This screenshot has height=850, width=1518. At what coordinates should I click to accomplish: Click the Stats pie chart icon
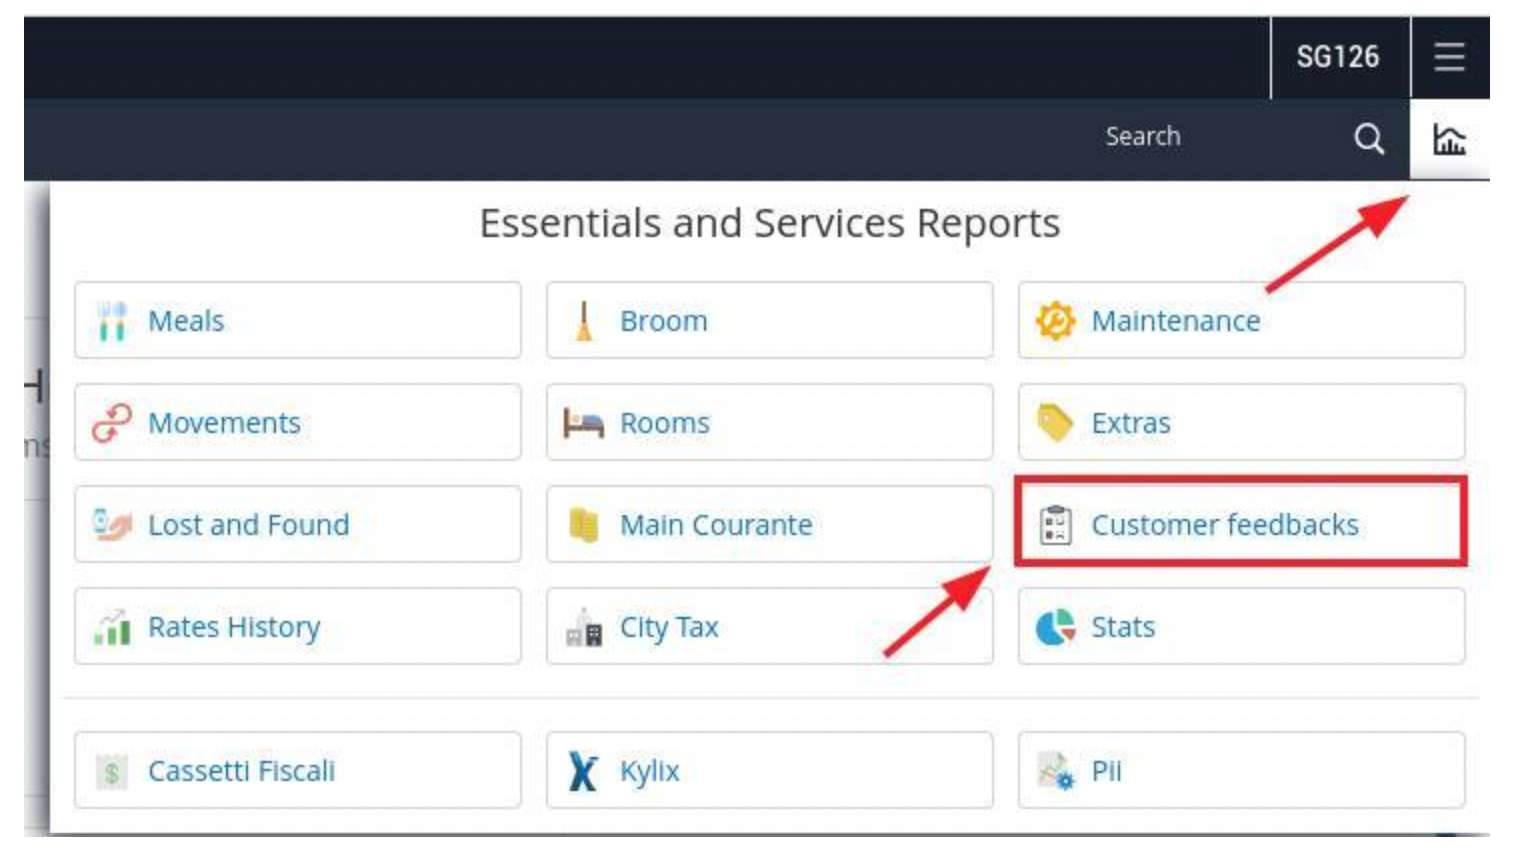click(x=1055, y=627)
